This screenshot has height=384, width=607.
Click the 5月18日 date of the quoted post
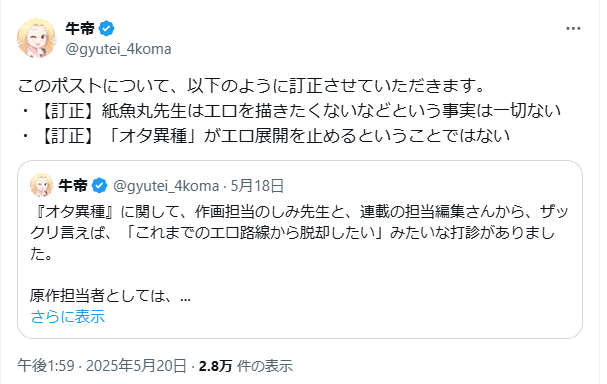tap(257, 186)
